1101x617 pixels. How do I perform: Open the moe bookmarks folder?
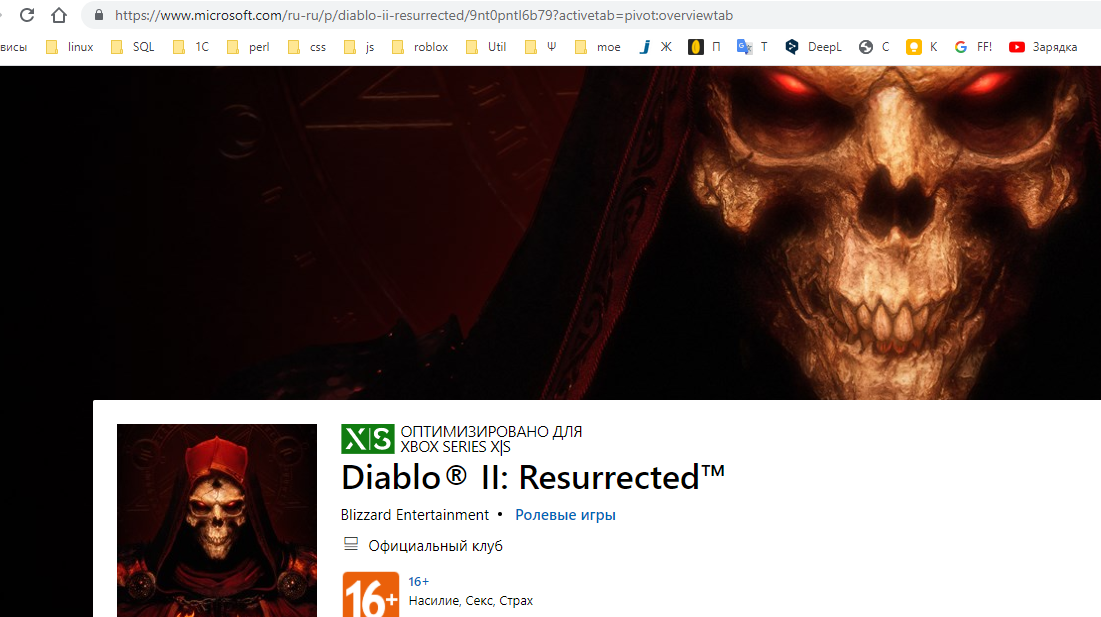click(x=598, y=47)
